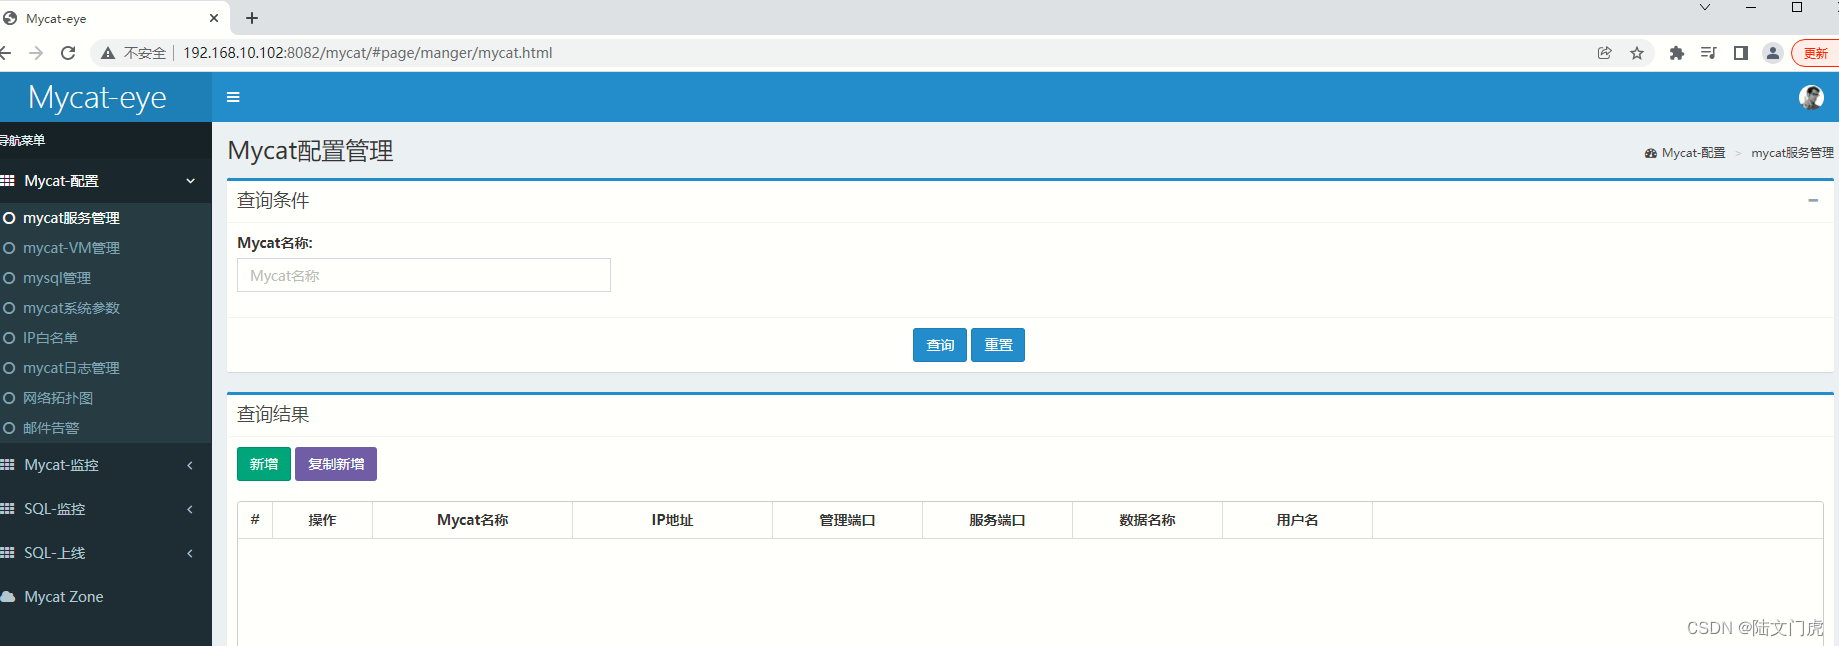
Task: Click the Mycat名称 column header
Action: (473, 520)
